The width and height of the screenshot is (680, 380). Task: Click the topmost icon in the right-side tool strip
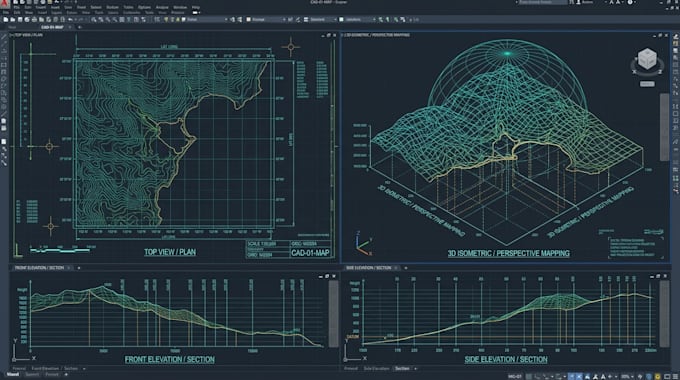coord(676,37)
